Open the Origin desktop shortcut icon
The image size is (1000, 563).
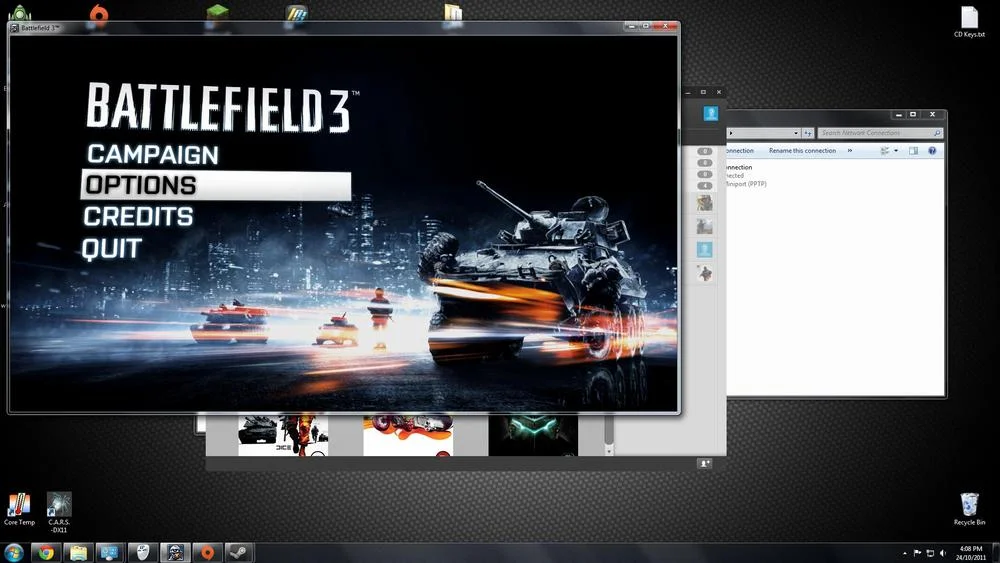coord(98,12)
